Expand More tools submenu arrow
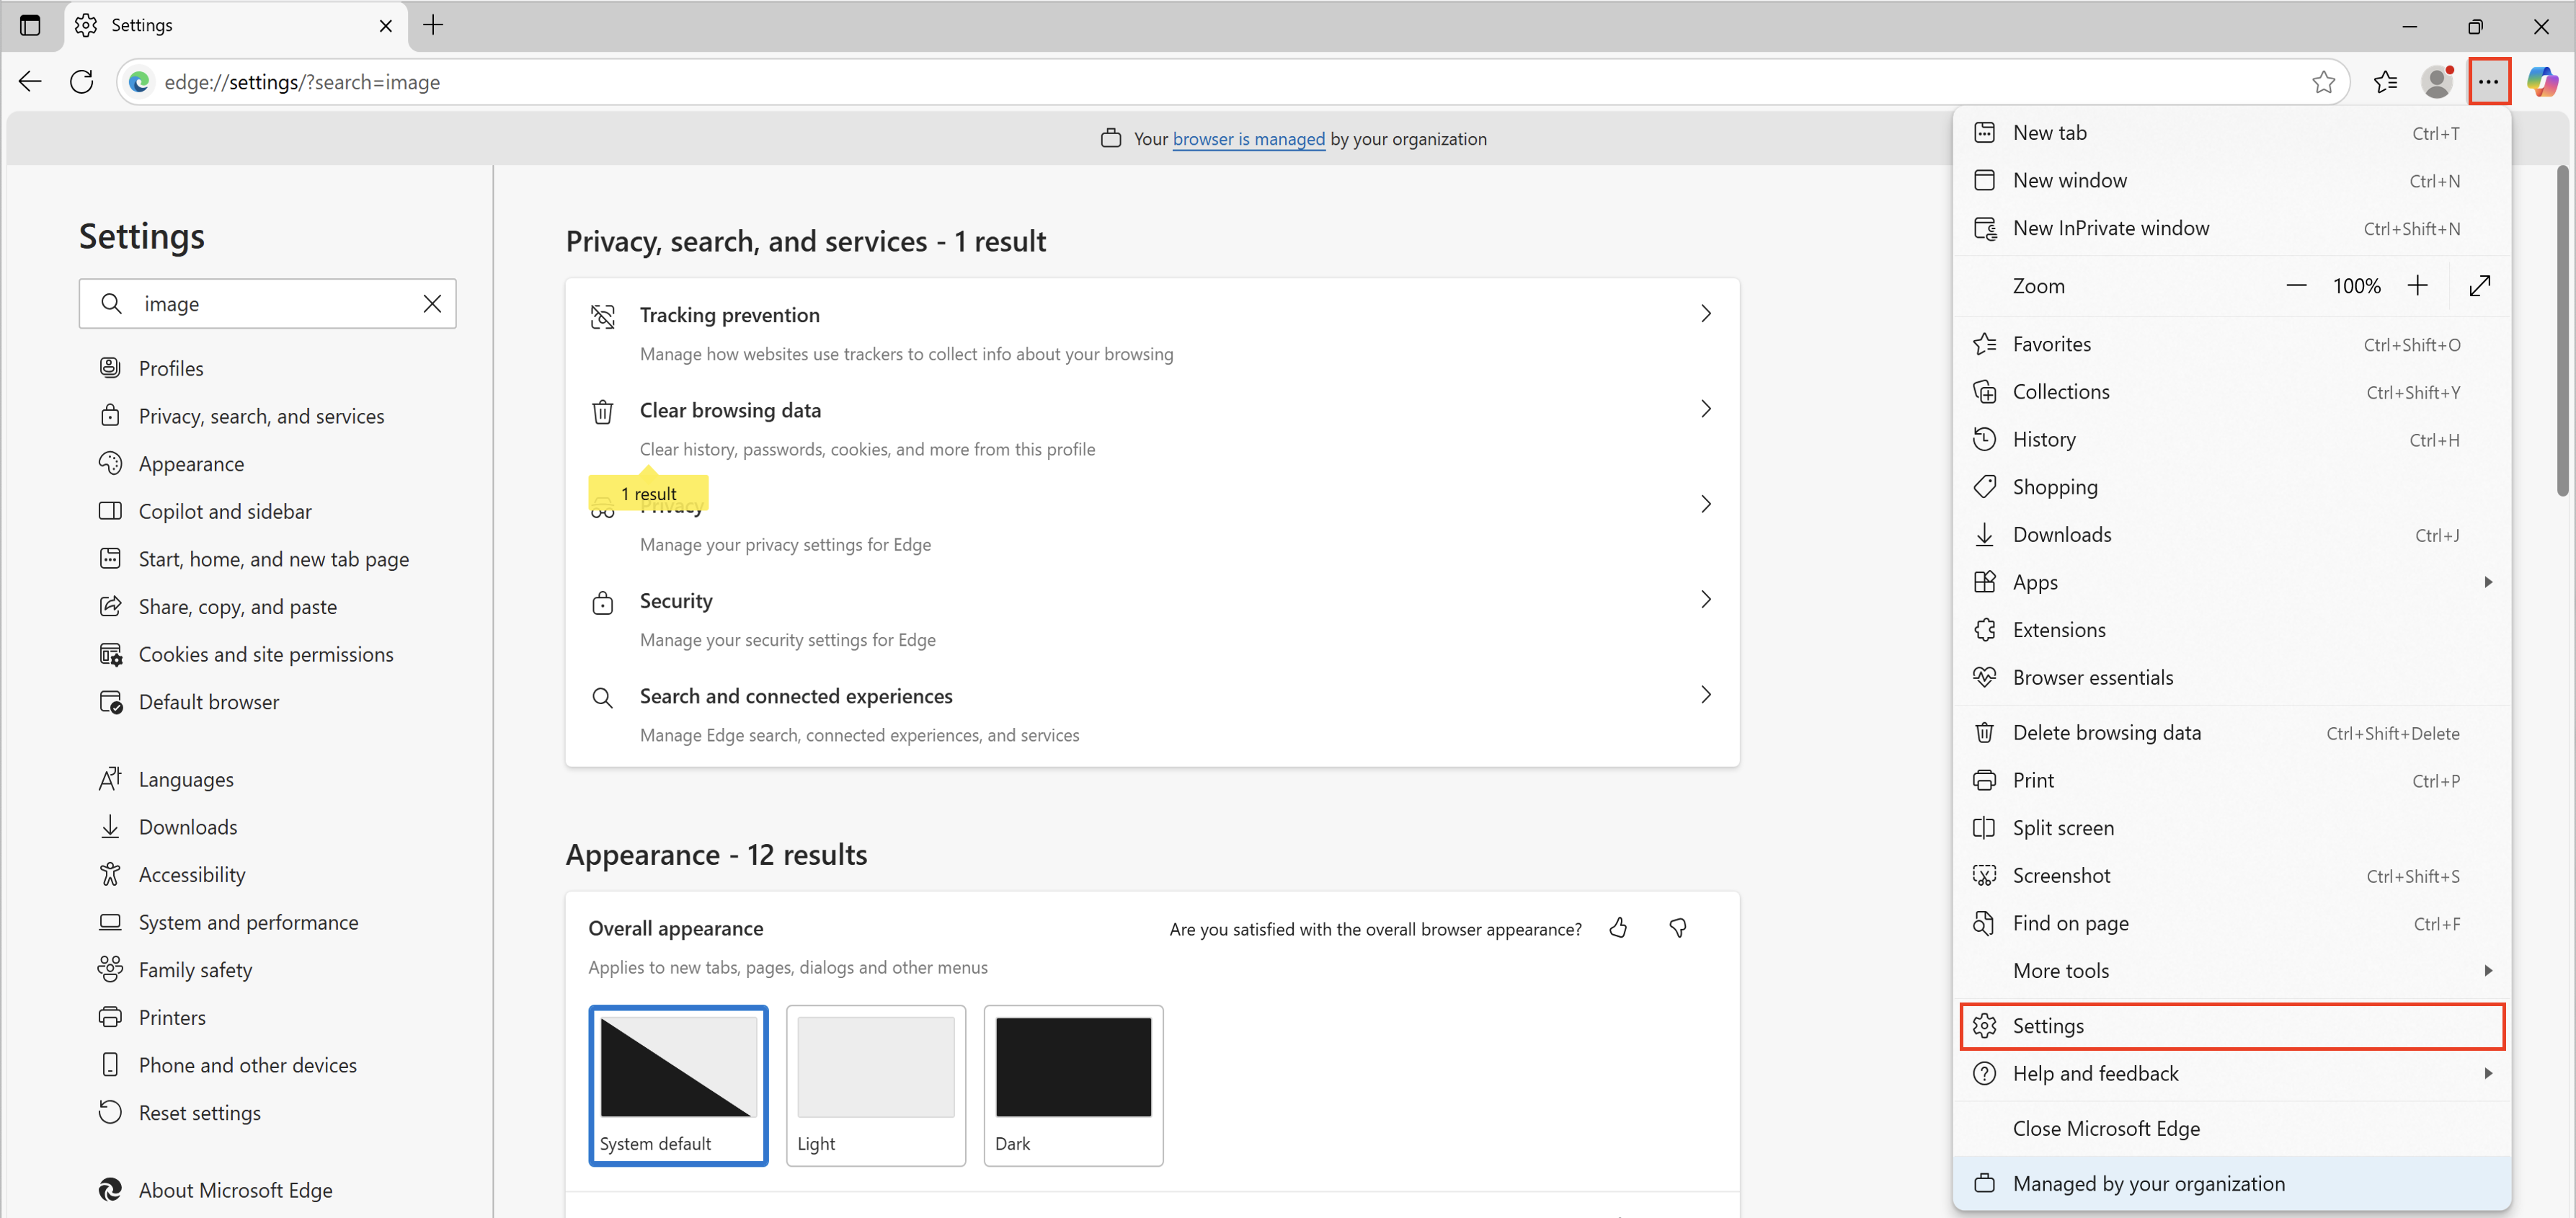 (2488, 971)
